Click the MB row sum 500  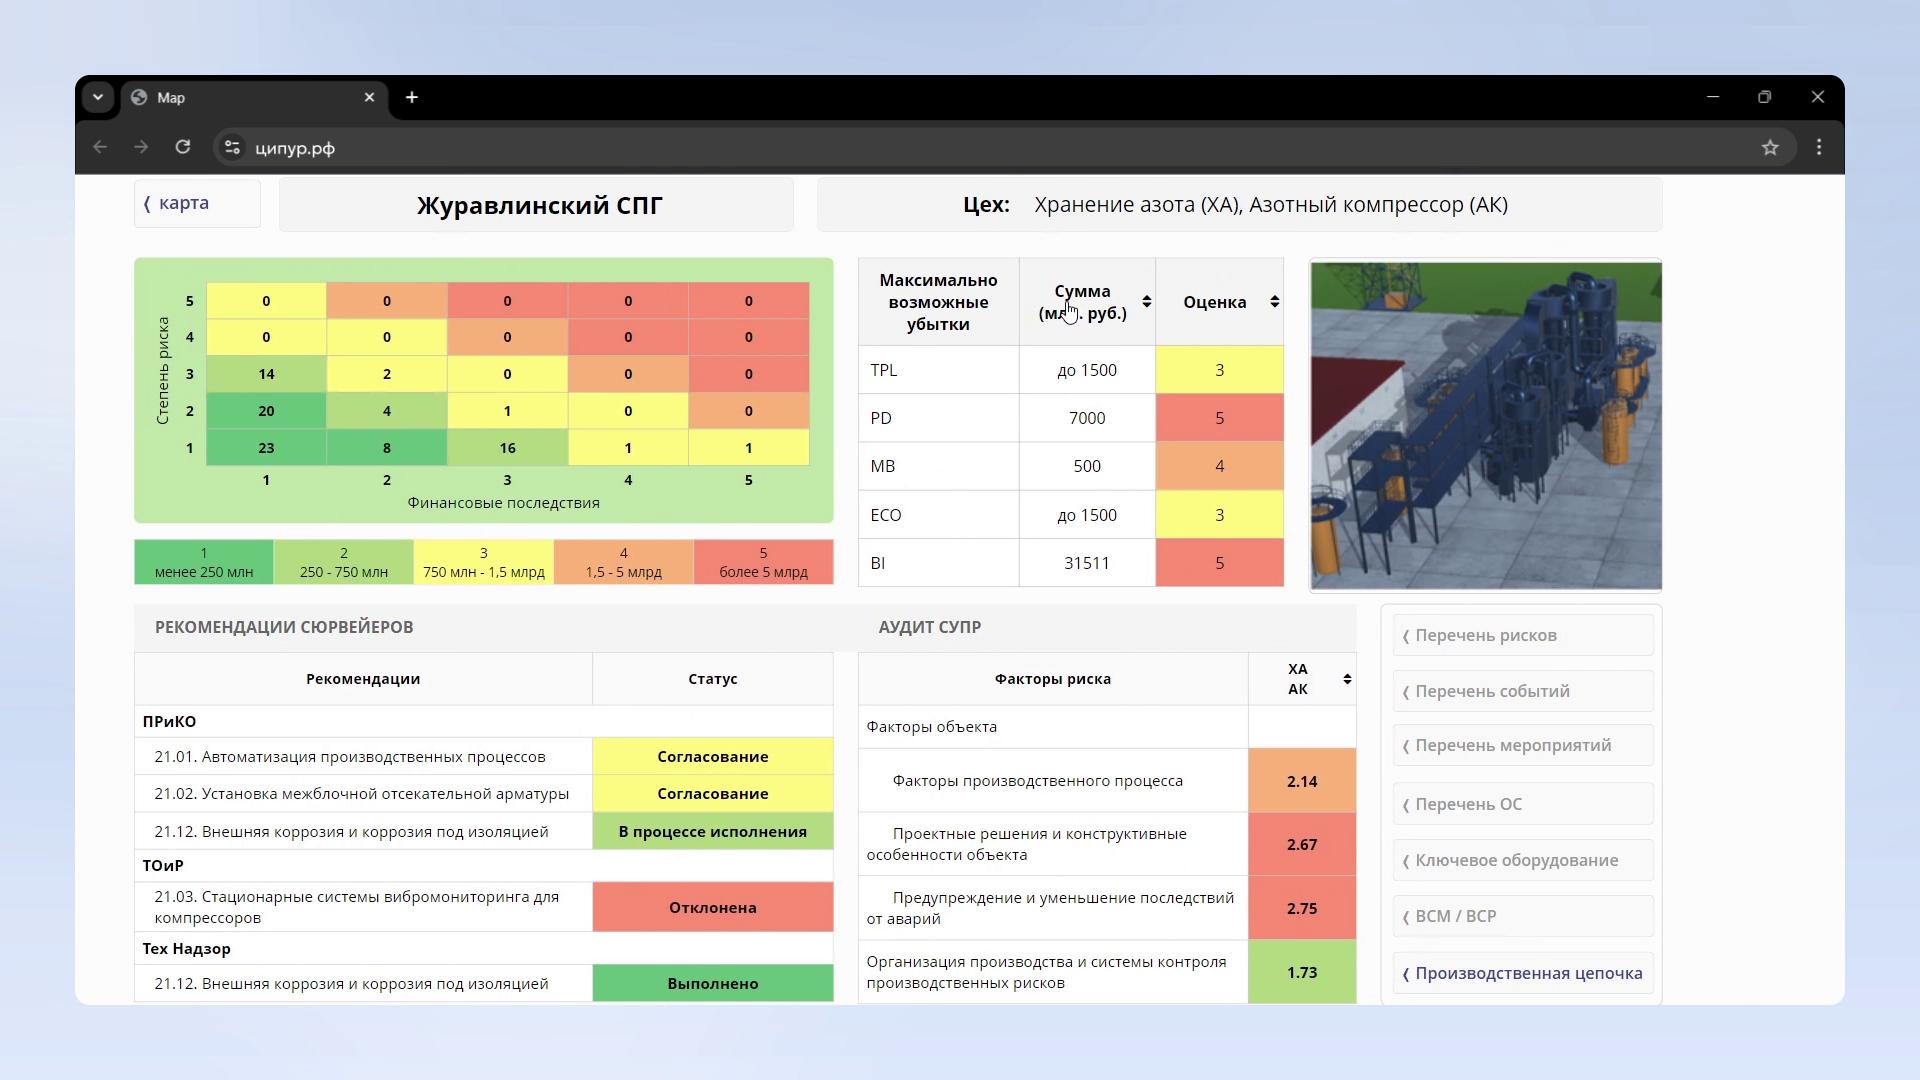[1087, 466]
